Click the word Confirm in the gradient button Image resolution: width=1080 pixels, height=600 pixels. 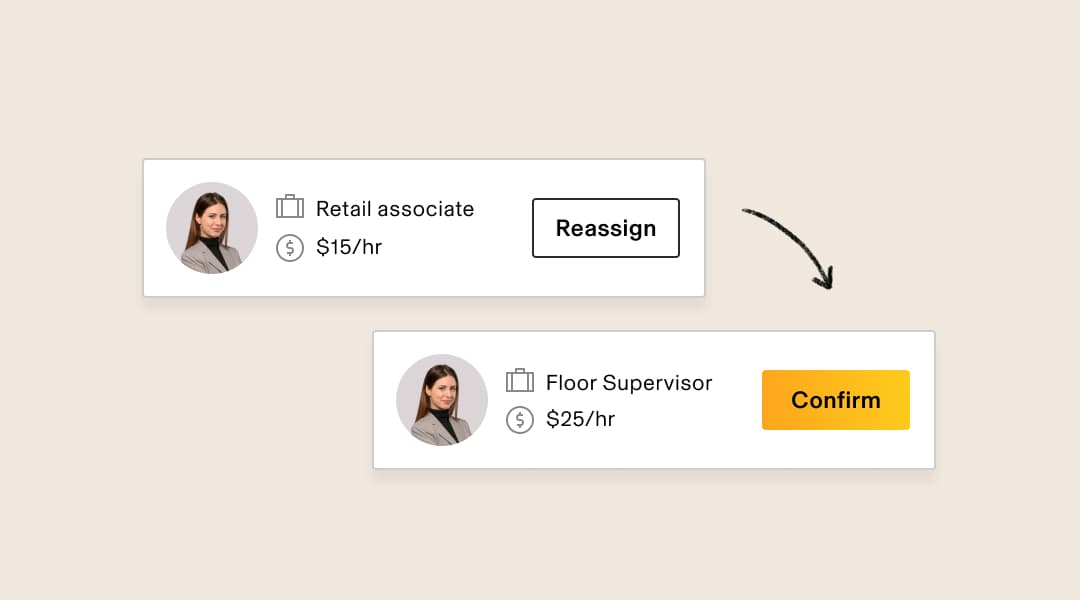coord(836,400)
